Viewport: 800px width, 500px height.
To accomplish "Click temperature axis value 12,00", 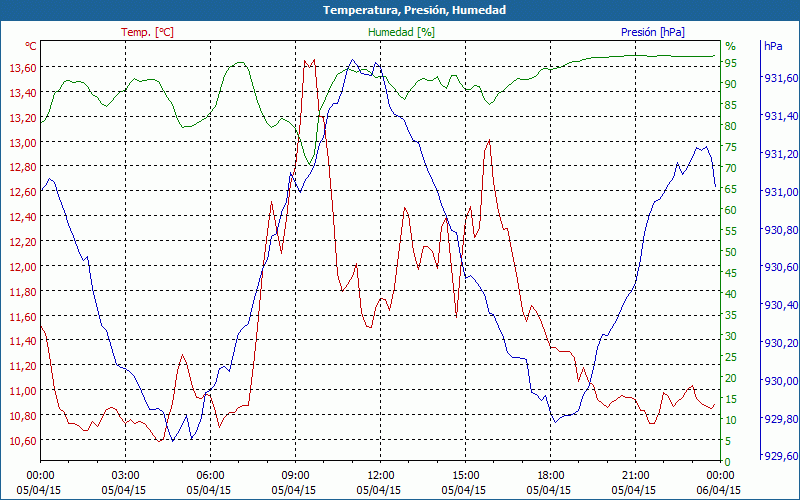I will point(23,266).
